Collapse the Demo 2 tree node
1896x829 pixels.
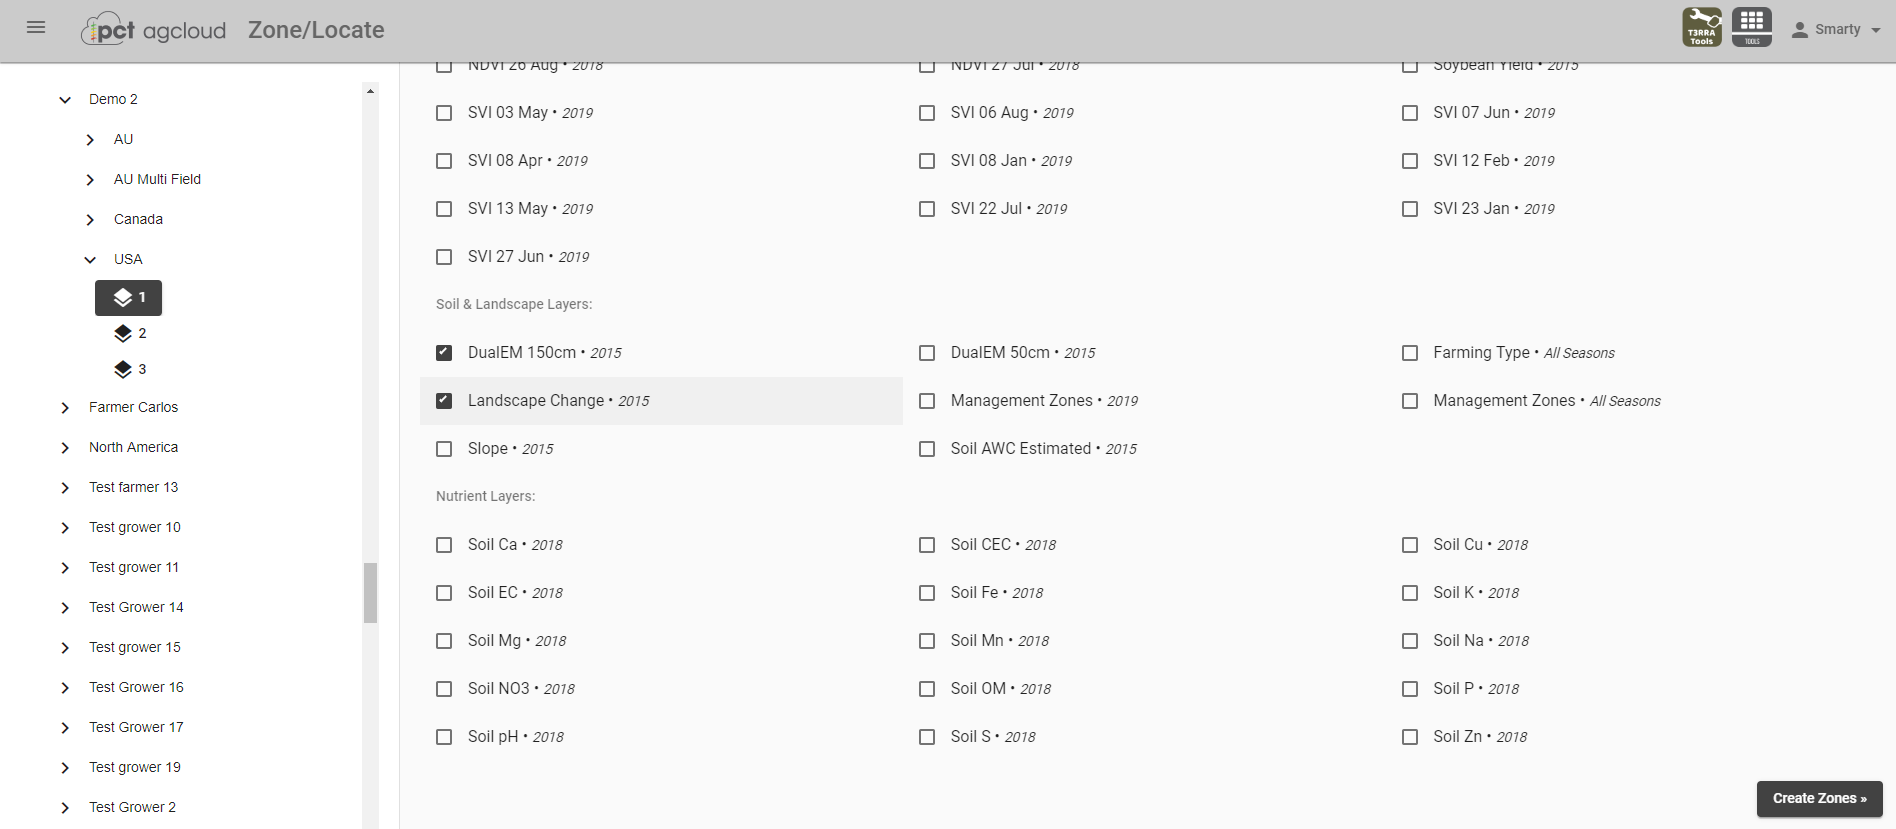click(x=65, y=99)
